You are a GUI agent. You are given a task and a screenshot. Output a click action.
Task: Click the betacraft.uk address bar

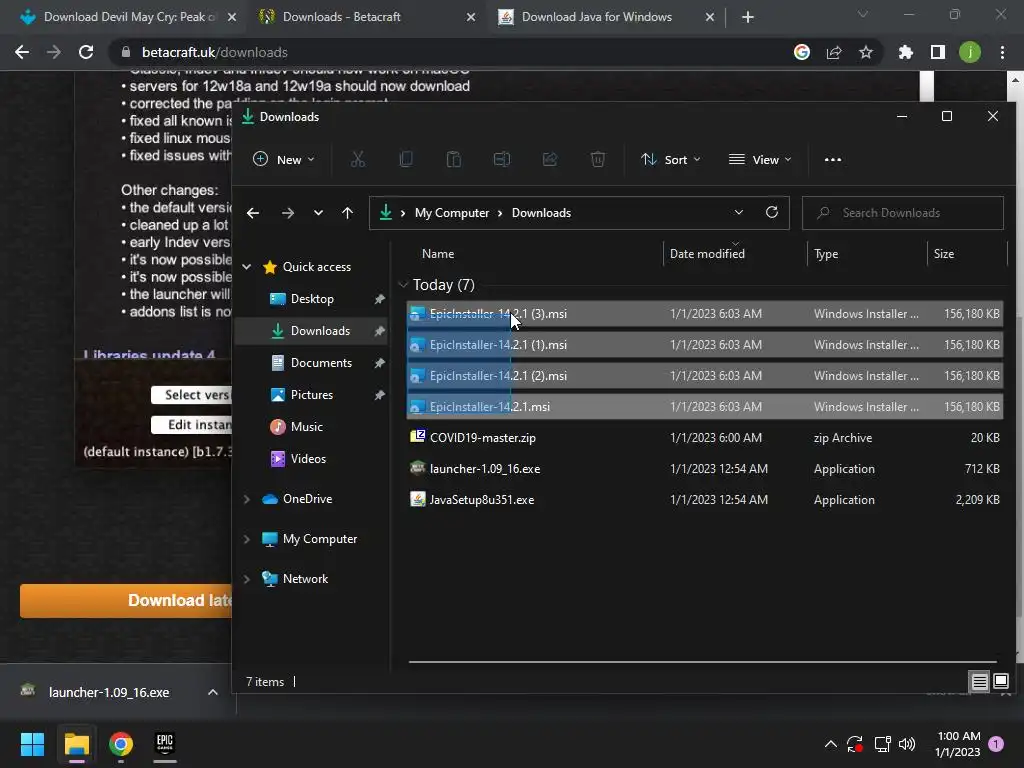451,52
